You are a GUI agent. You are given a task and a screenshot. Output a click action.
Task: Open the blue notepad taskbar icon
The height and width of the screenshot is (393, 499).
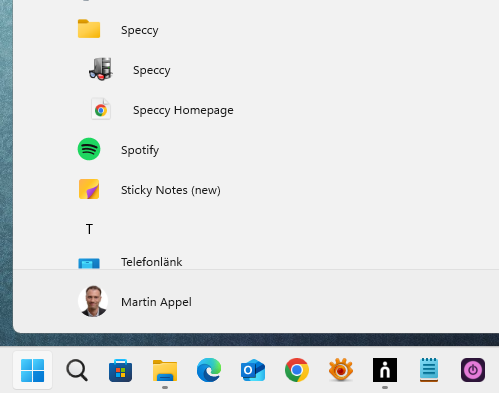coord(429,370)
